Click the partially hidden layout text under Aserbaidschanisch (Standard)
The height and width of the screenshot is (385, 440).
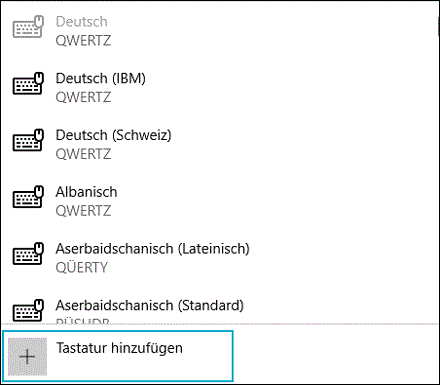click(x=83, y=321)
